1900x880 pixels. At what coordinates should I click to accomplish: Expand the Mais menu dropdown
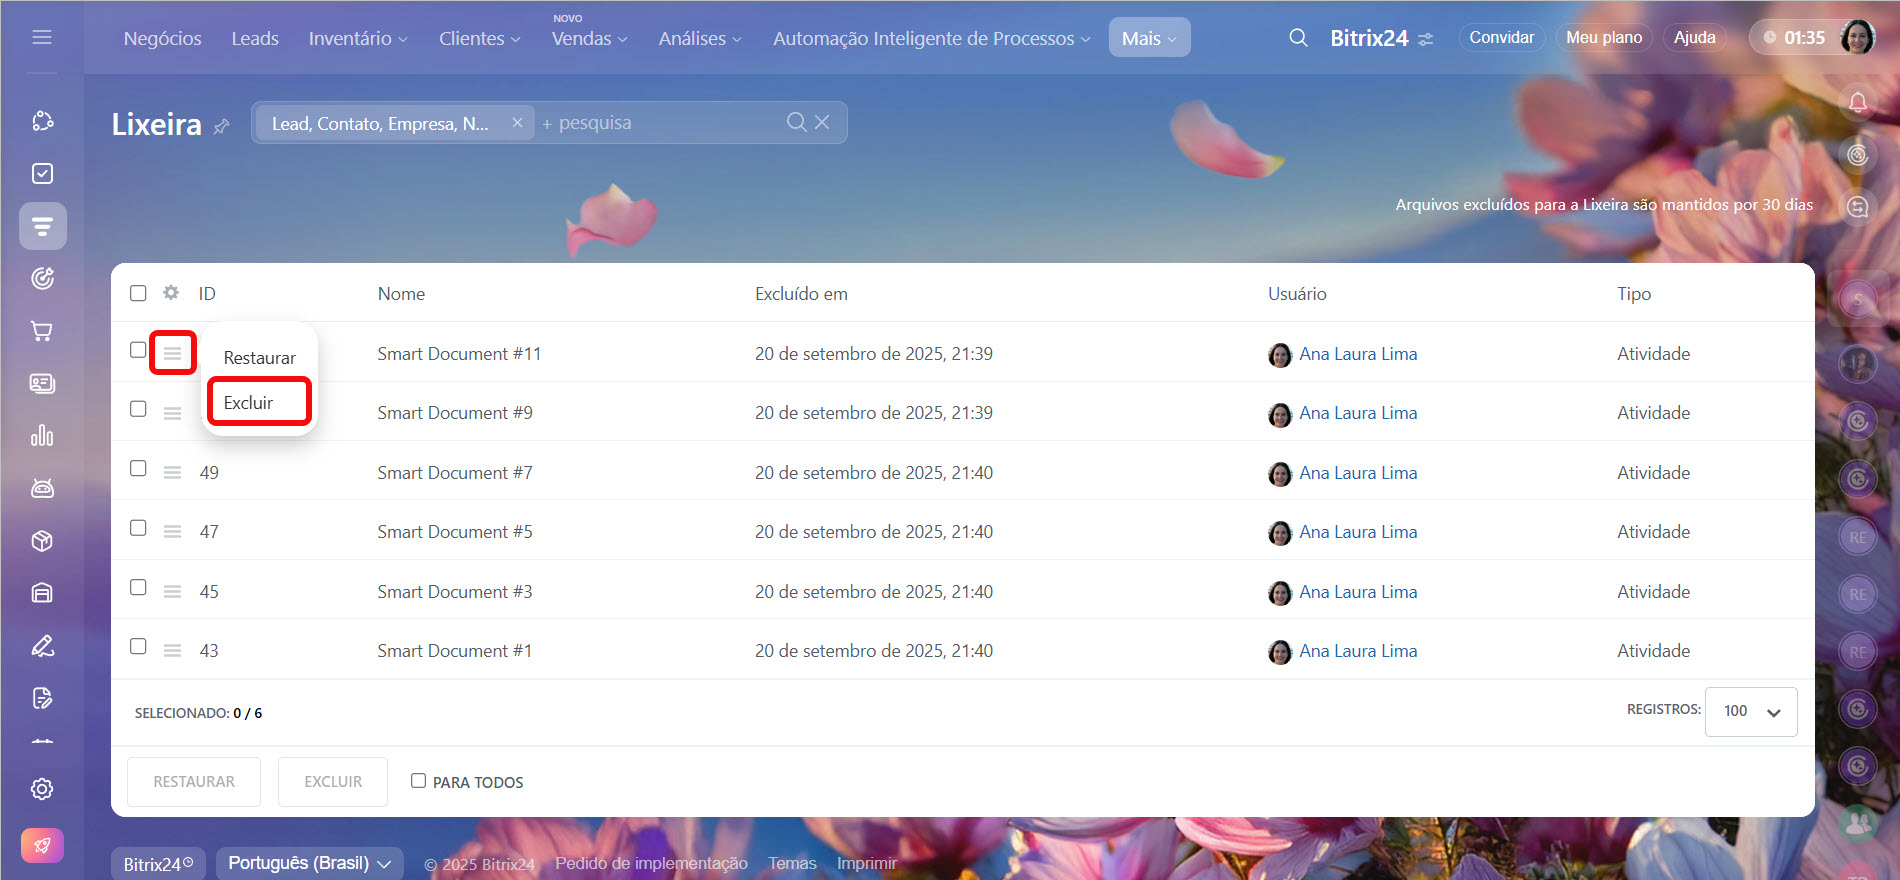(x=1149, y=38)
